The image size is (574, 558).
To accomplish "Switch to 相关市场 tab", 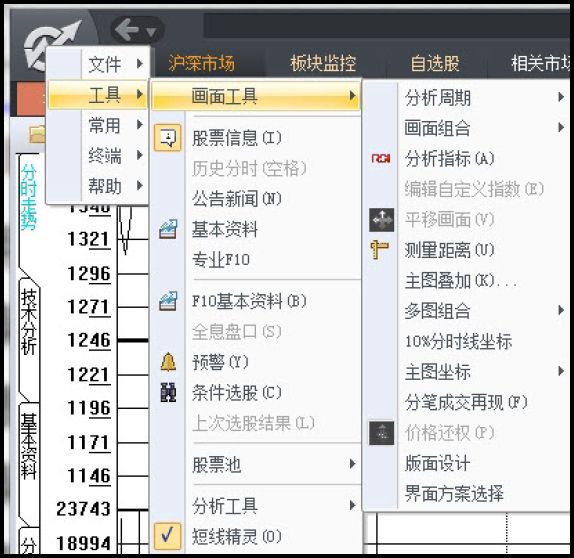I will point(540,63).
